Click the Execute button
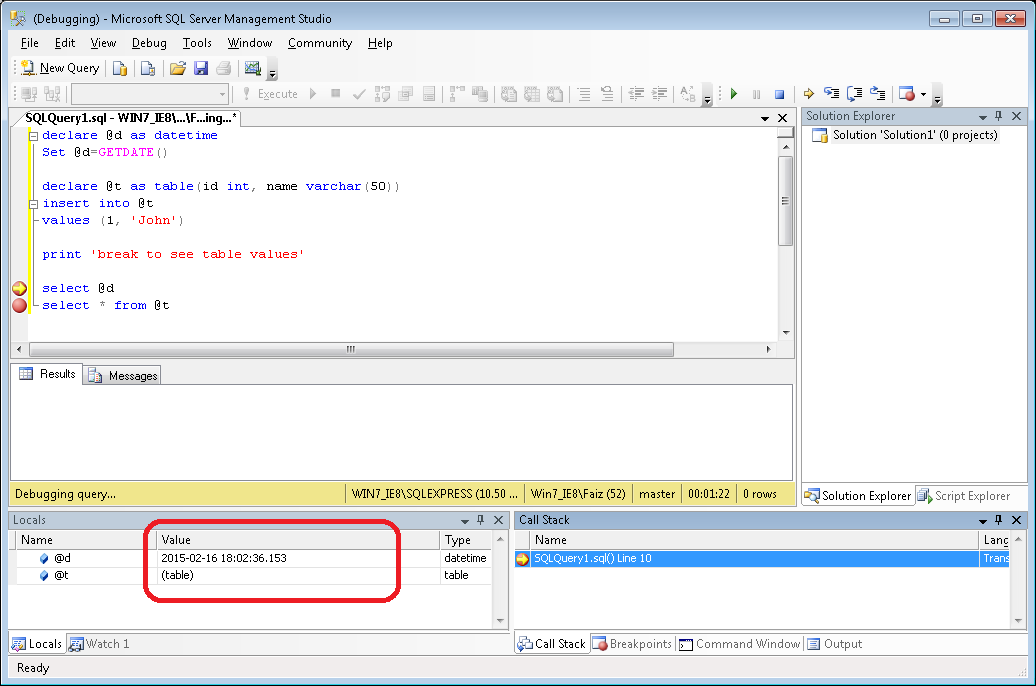This screenshot has height=686, width=1036. point(271,94)
